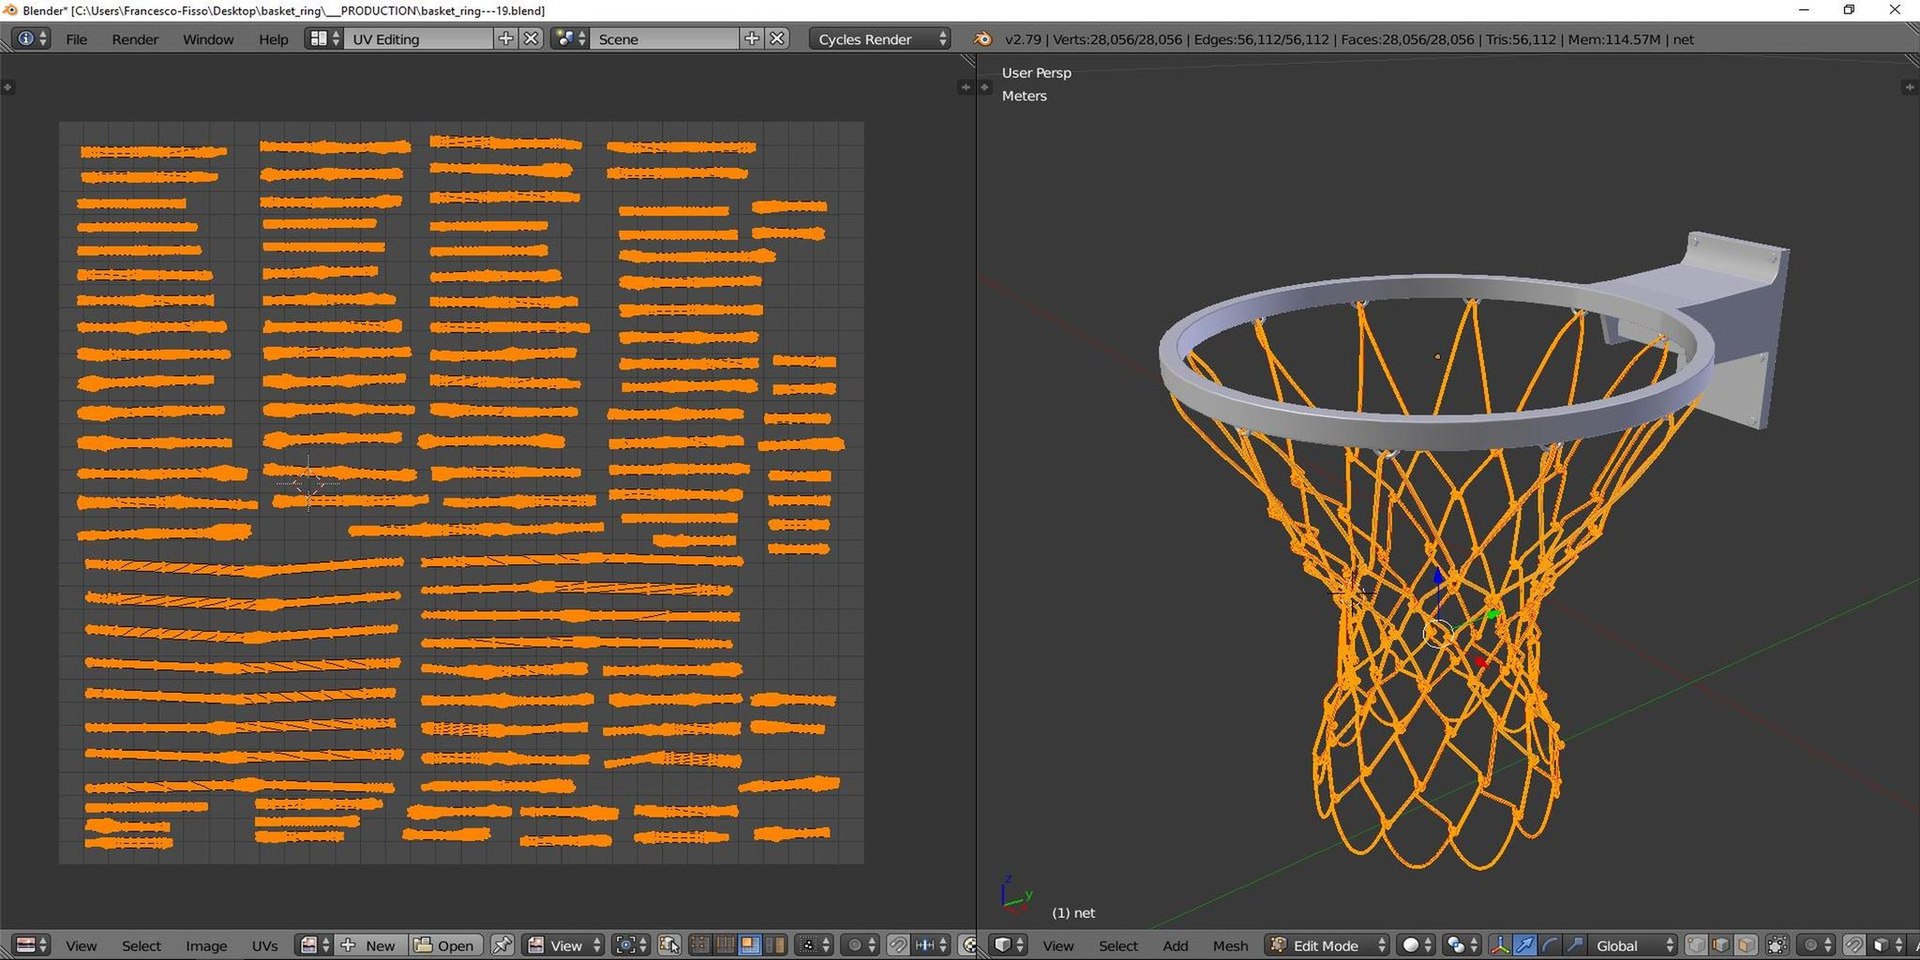The width and height of the screenshot is (1920, 960).
Task: Open the Help menu
Action: pos(273,39)
